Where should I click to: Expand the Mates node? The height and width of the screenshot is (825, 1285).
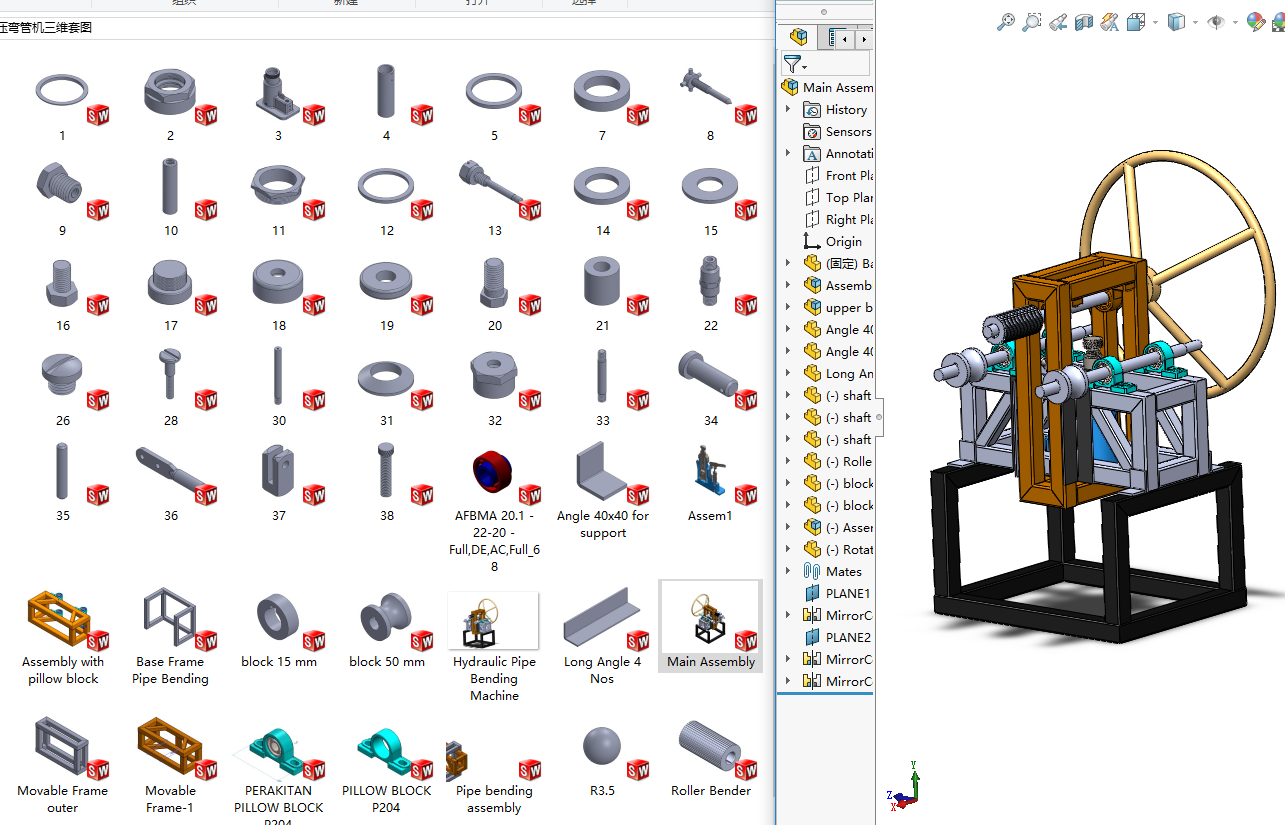point(788,571)
